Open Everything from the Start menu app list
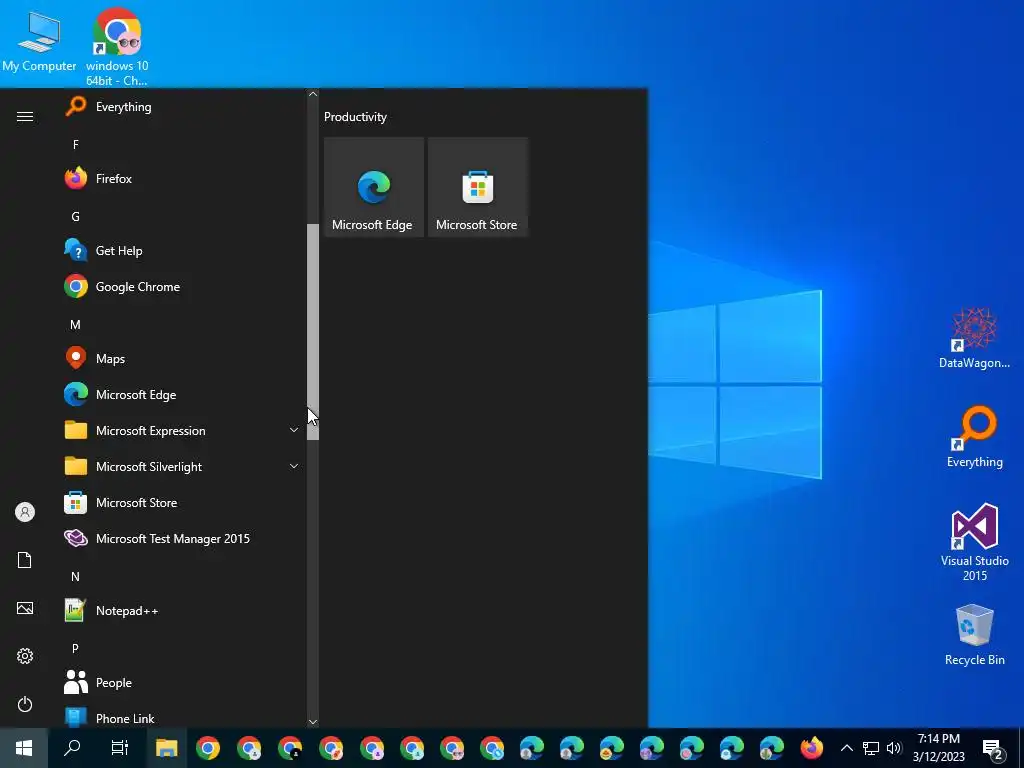The height and width of the screenshot is (768, 1024). point(181,106)
